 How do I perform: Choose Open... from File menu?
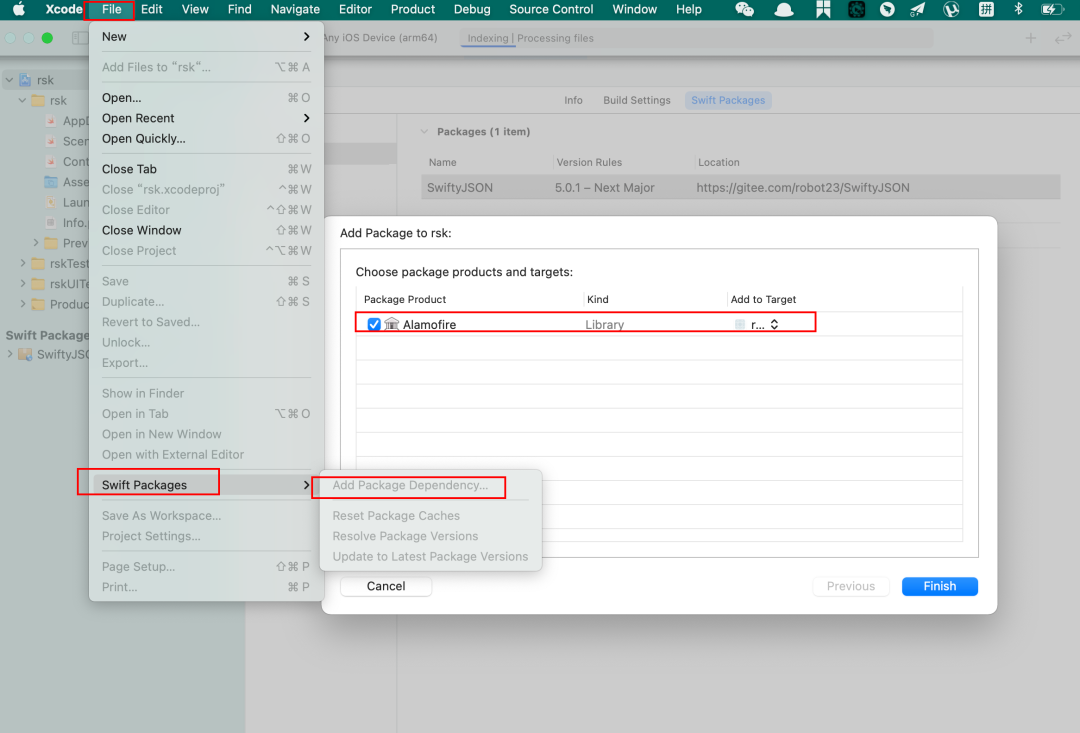(206, 98)
